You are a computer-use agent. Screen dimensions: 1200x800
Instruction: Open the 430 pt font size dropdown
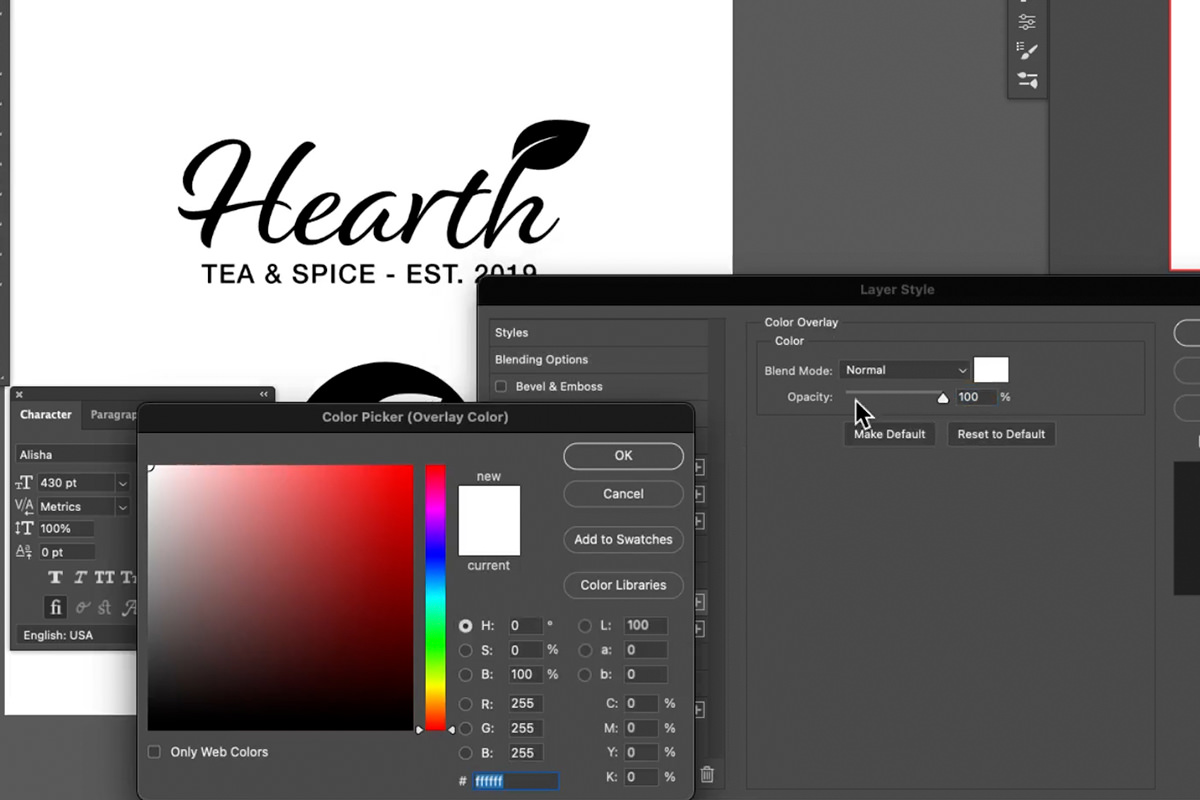[122, 483]
